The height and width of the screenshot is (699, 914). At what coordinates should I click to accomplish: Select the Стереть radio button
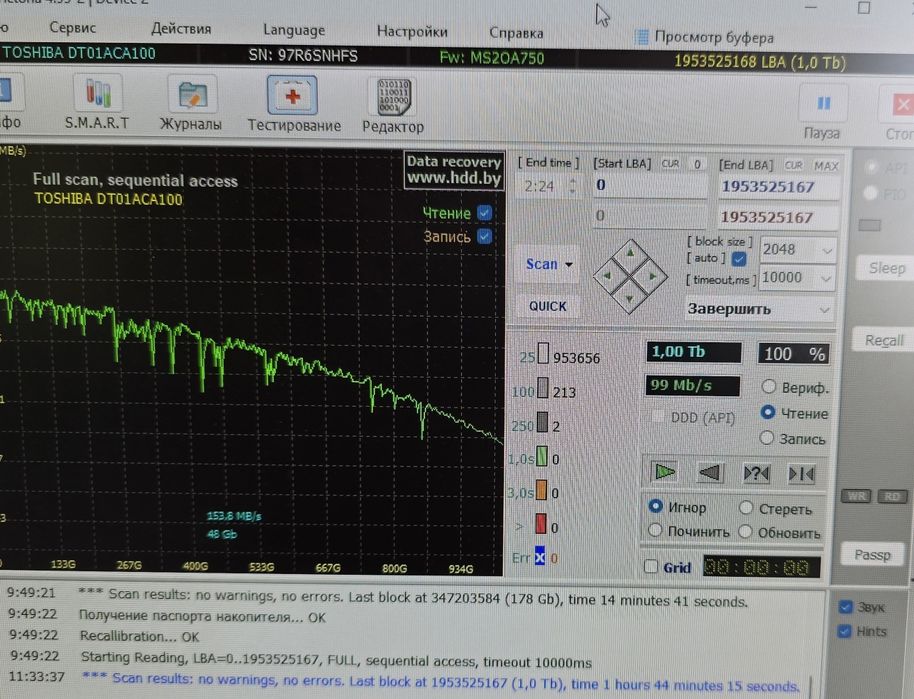point(746,507)
